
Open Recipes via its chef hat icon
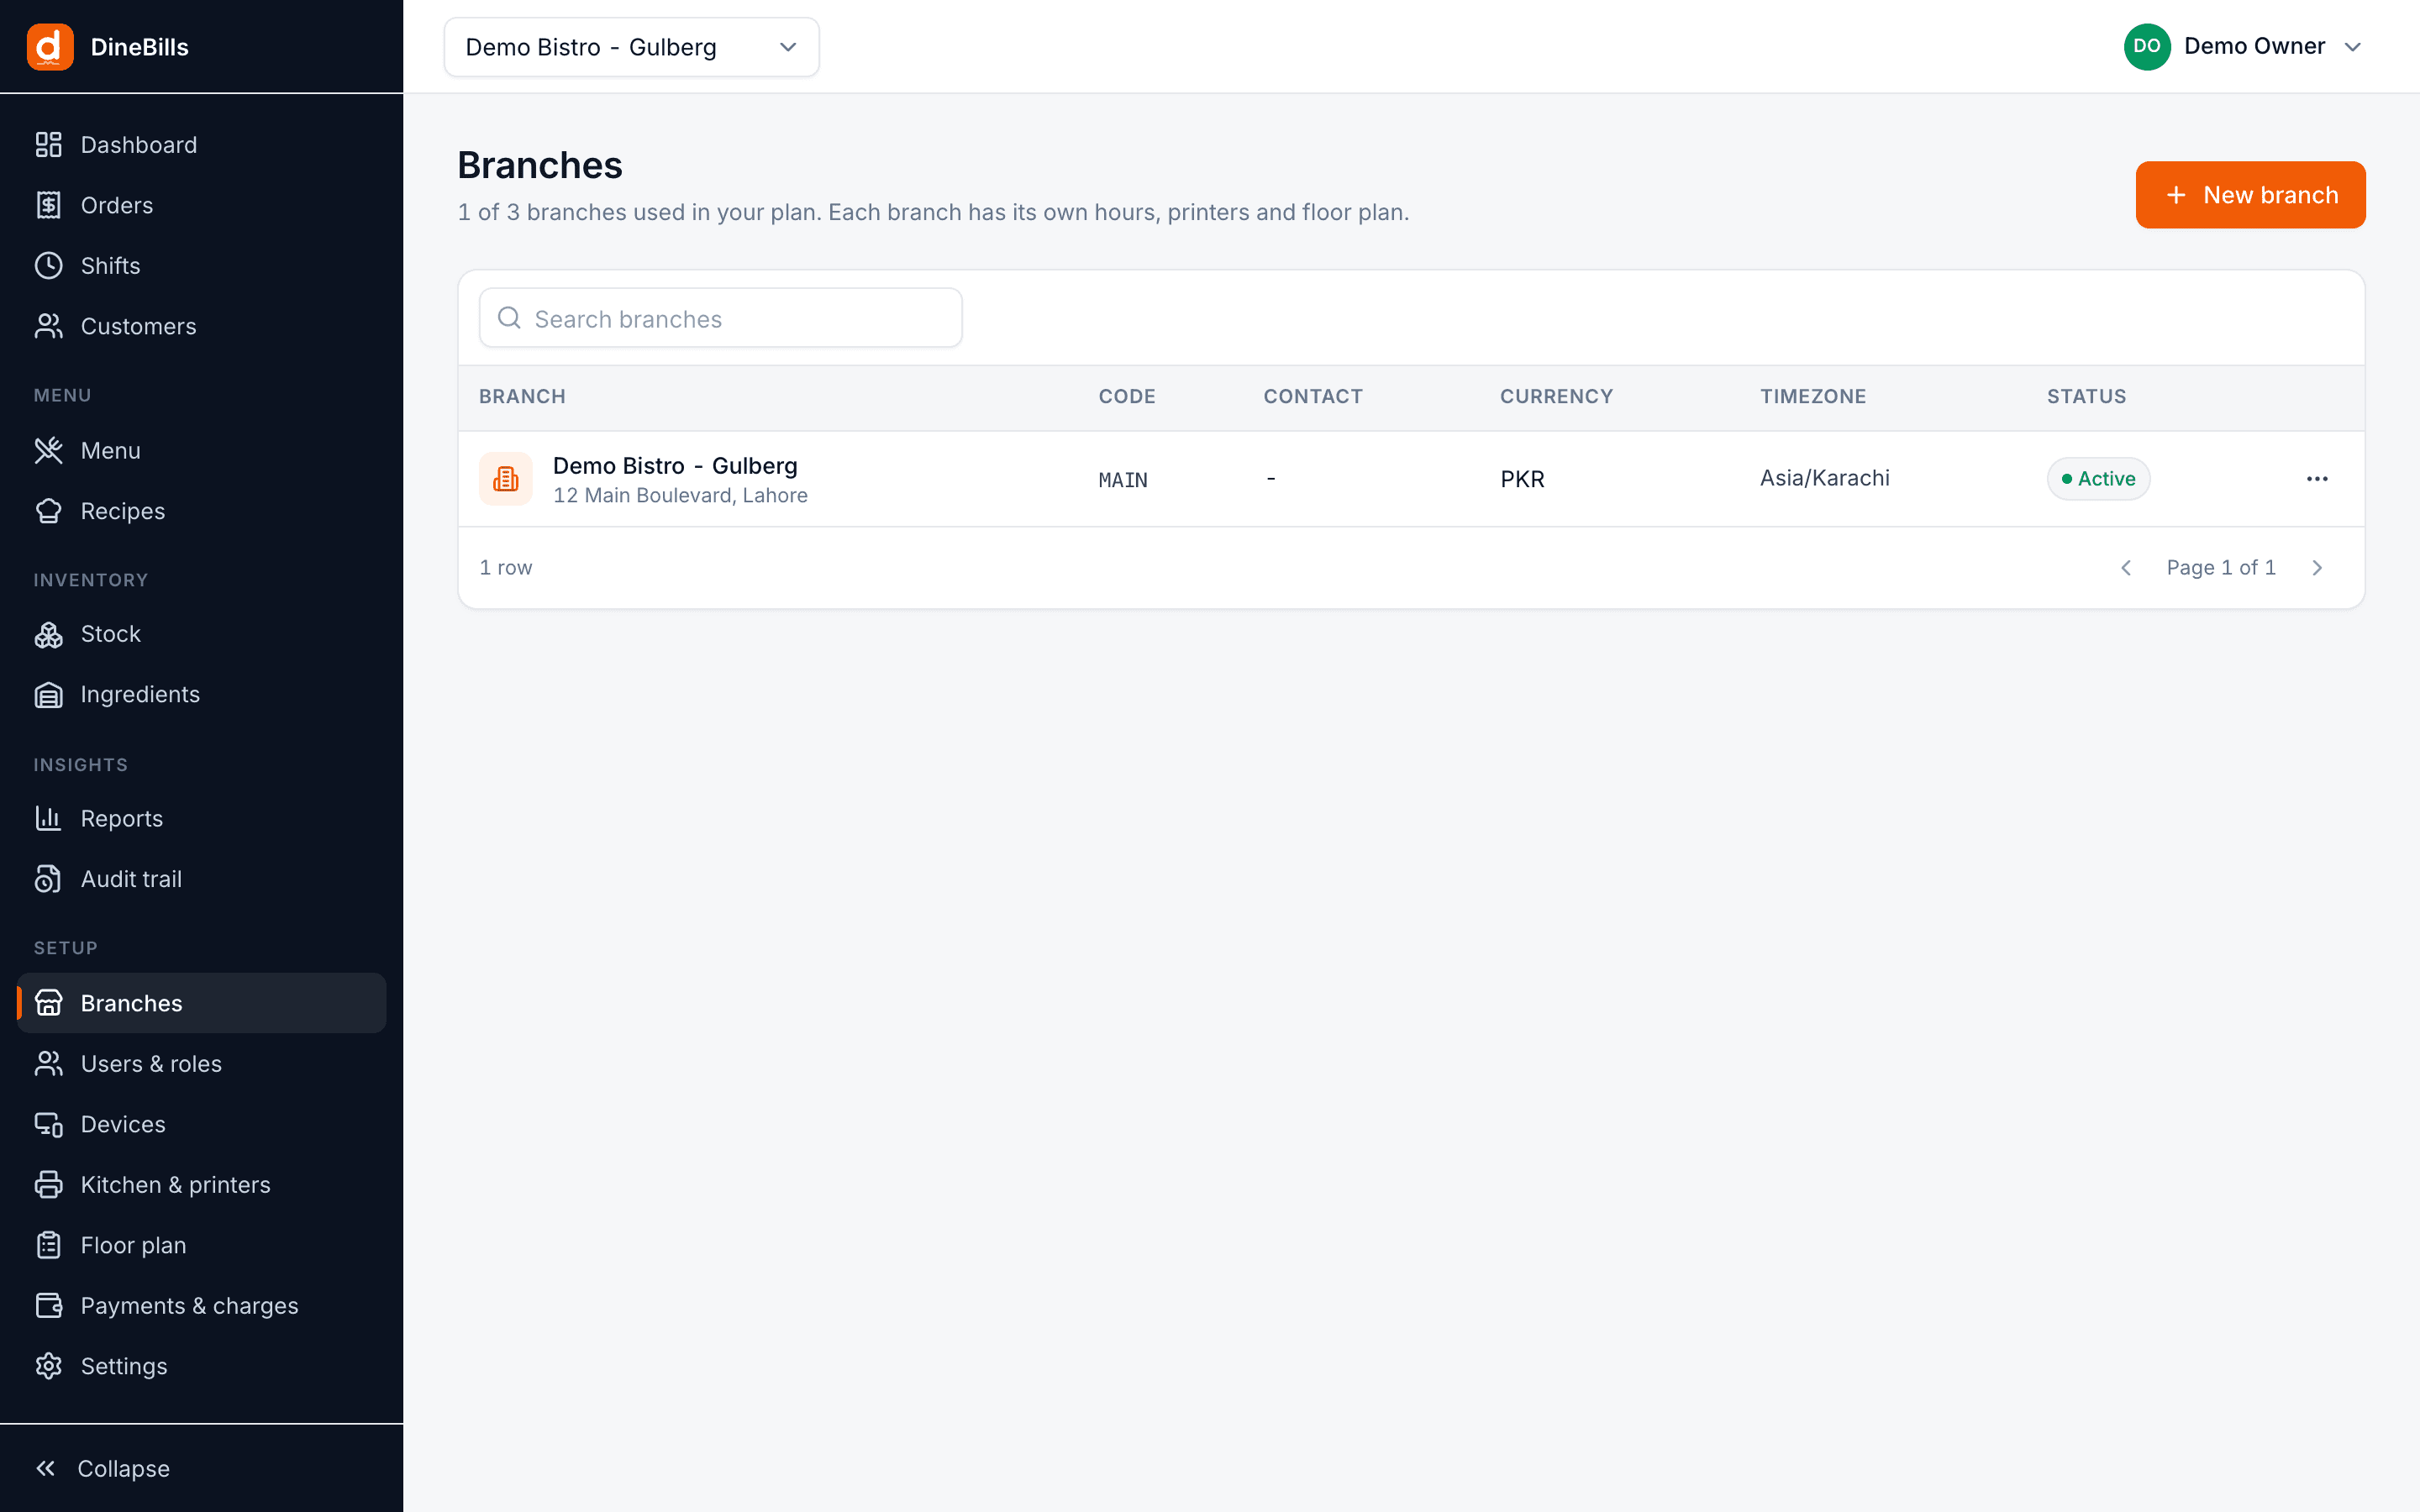[x=48, y=511]
